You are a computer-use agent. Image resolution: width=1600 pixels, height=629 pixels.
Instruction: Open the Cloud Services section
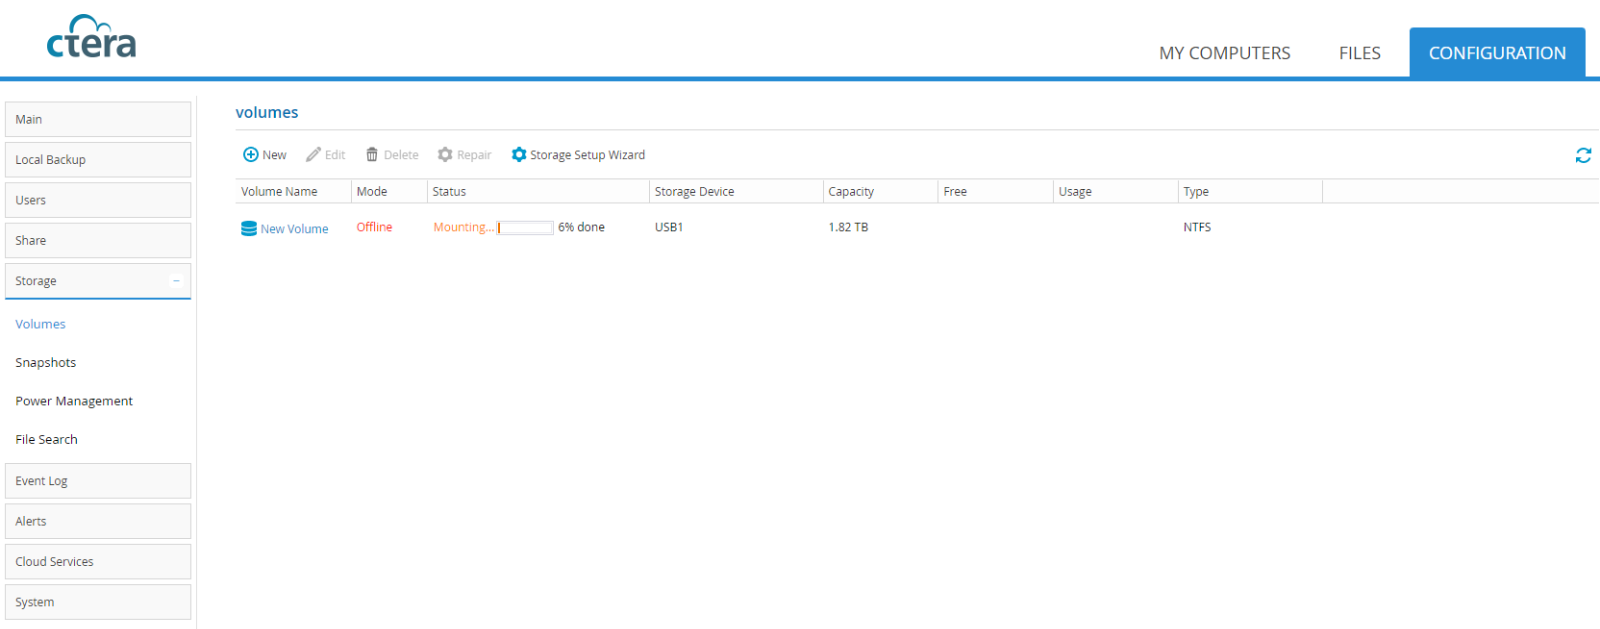tap(98, 562)
